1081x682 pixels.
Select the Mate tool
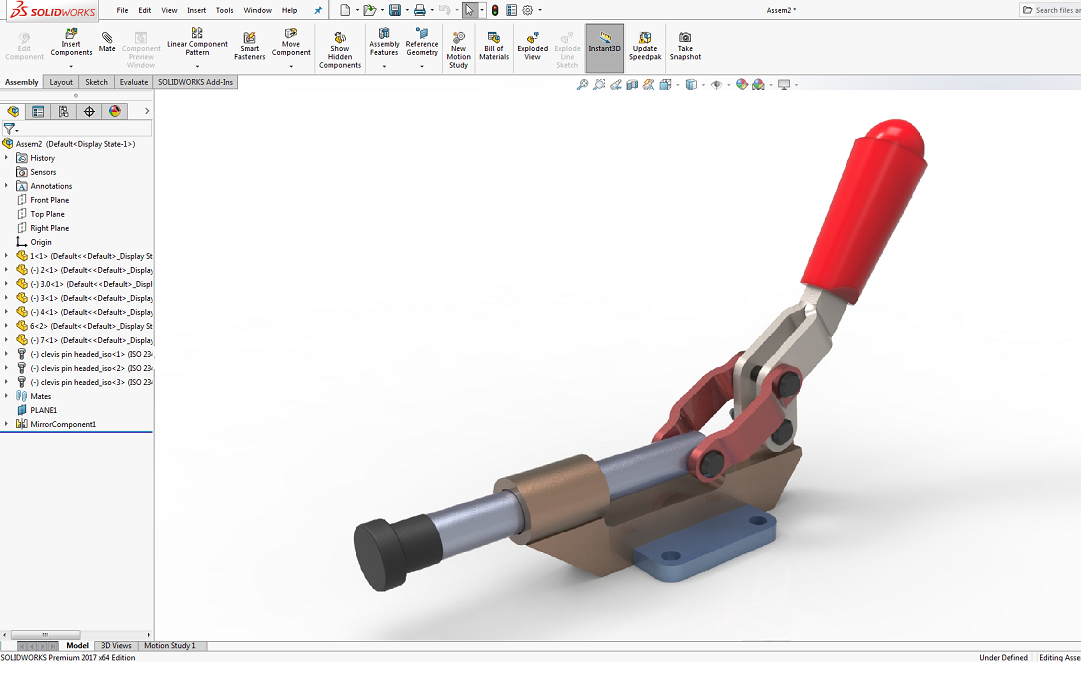[x=107, y=41]
